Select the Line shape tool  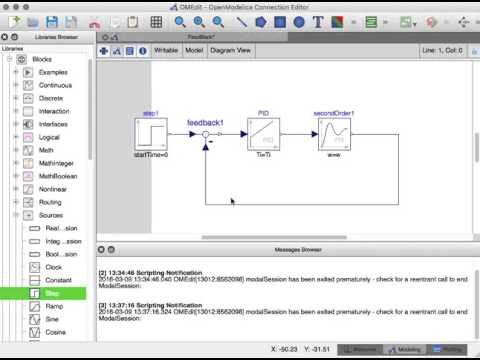[x=242, y=22]
